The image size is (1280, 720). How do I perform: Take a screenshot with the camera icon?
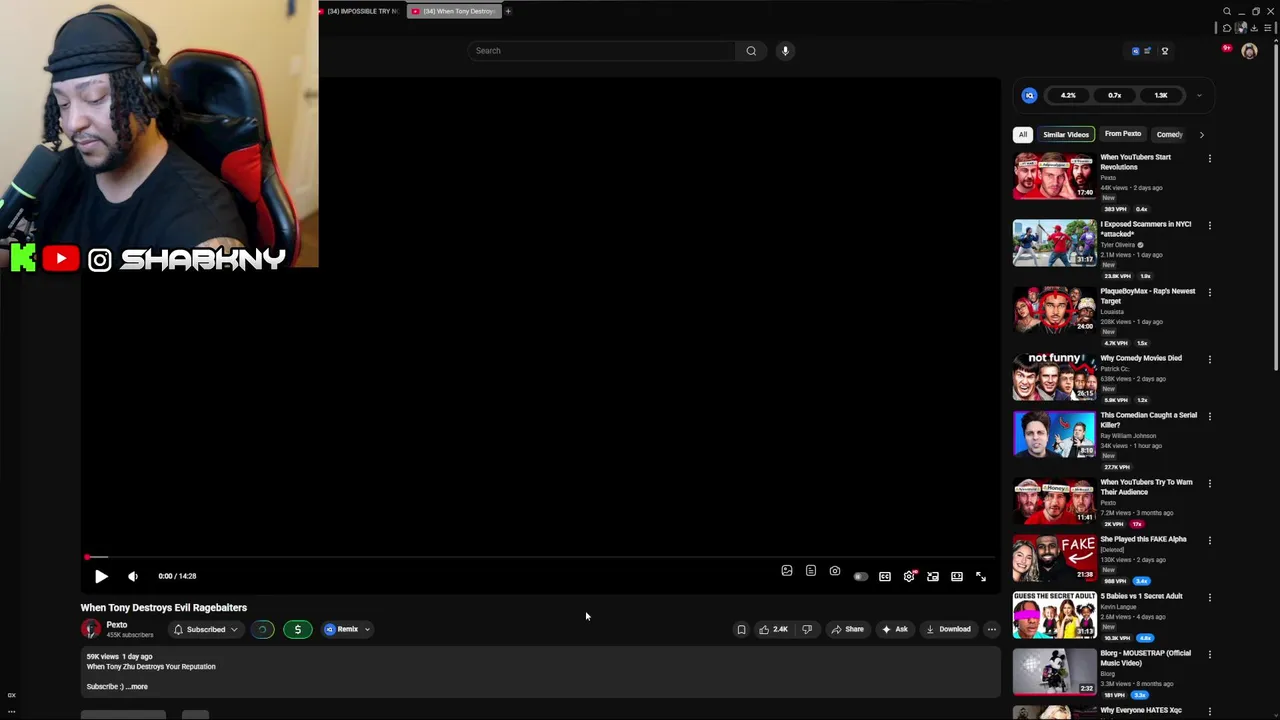pos(835,571)
